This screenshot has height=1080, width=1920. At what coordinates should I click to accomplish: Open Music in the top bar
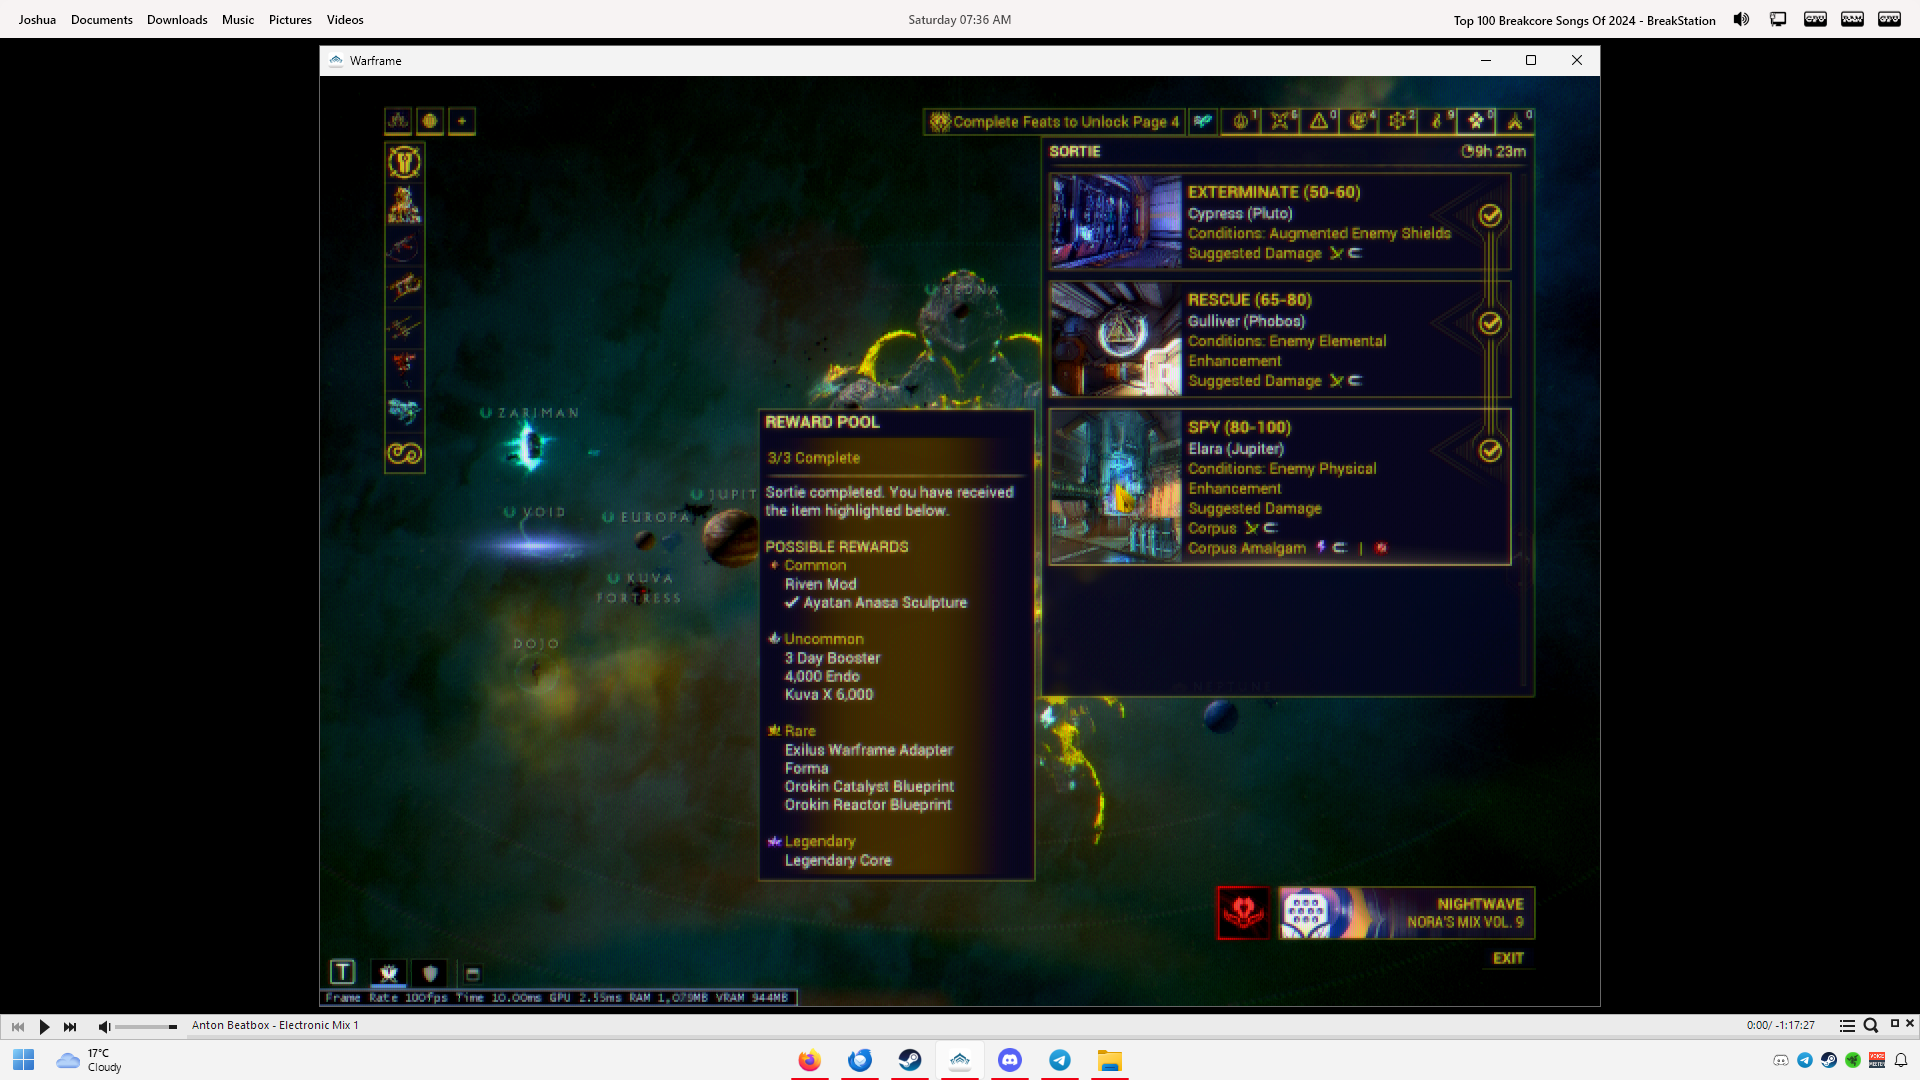238,20
